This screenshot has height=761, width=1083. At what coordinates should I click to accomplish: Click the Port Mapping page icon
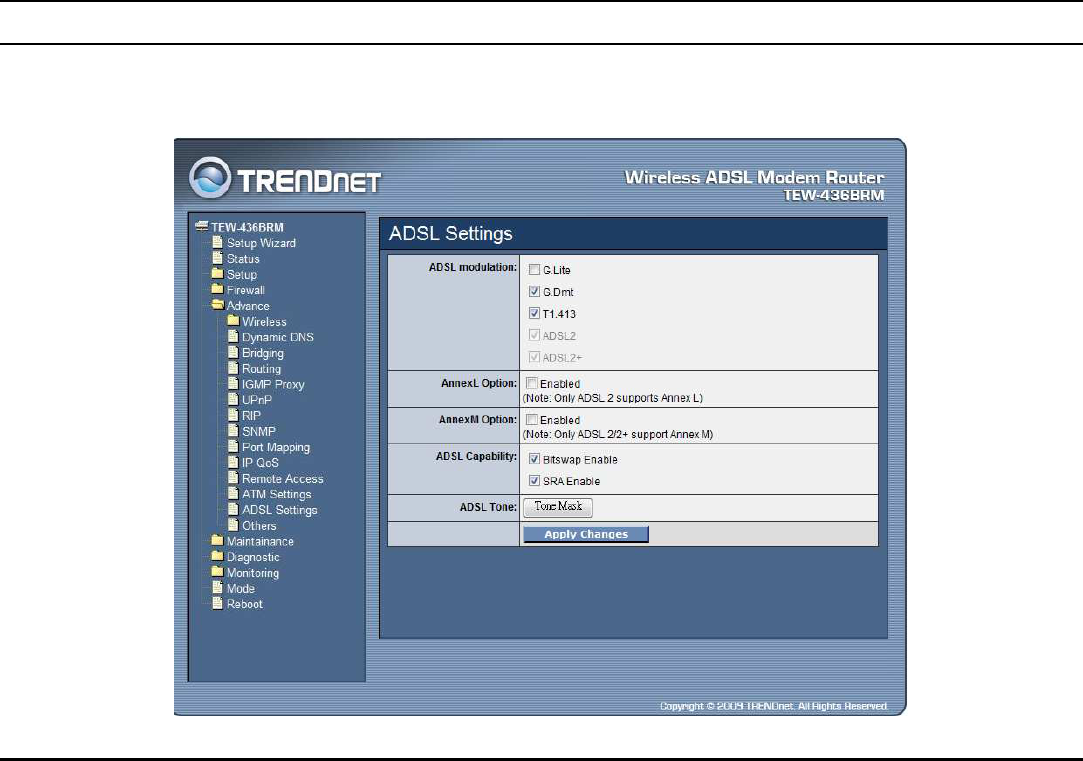click(233, 446)
